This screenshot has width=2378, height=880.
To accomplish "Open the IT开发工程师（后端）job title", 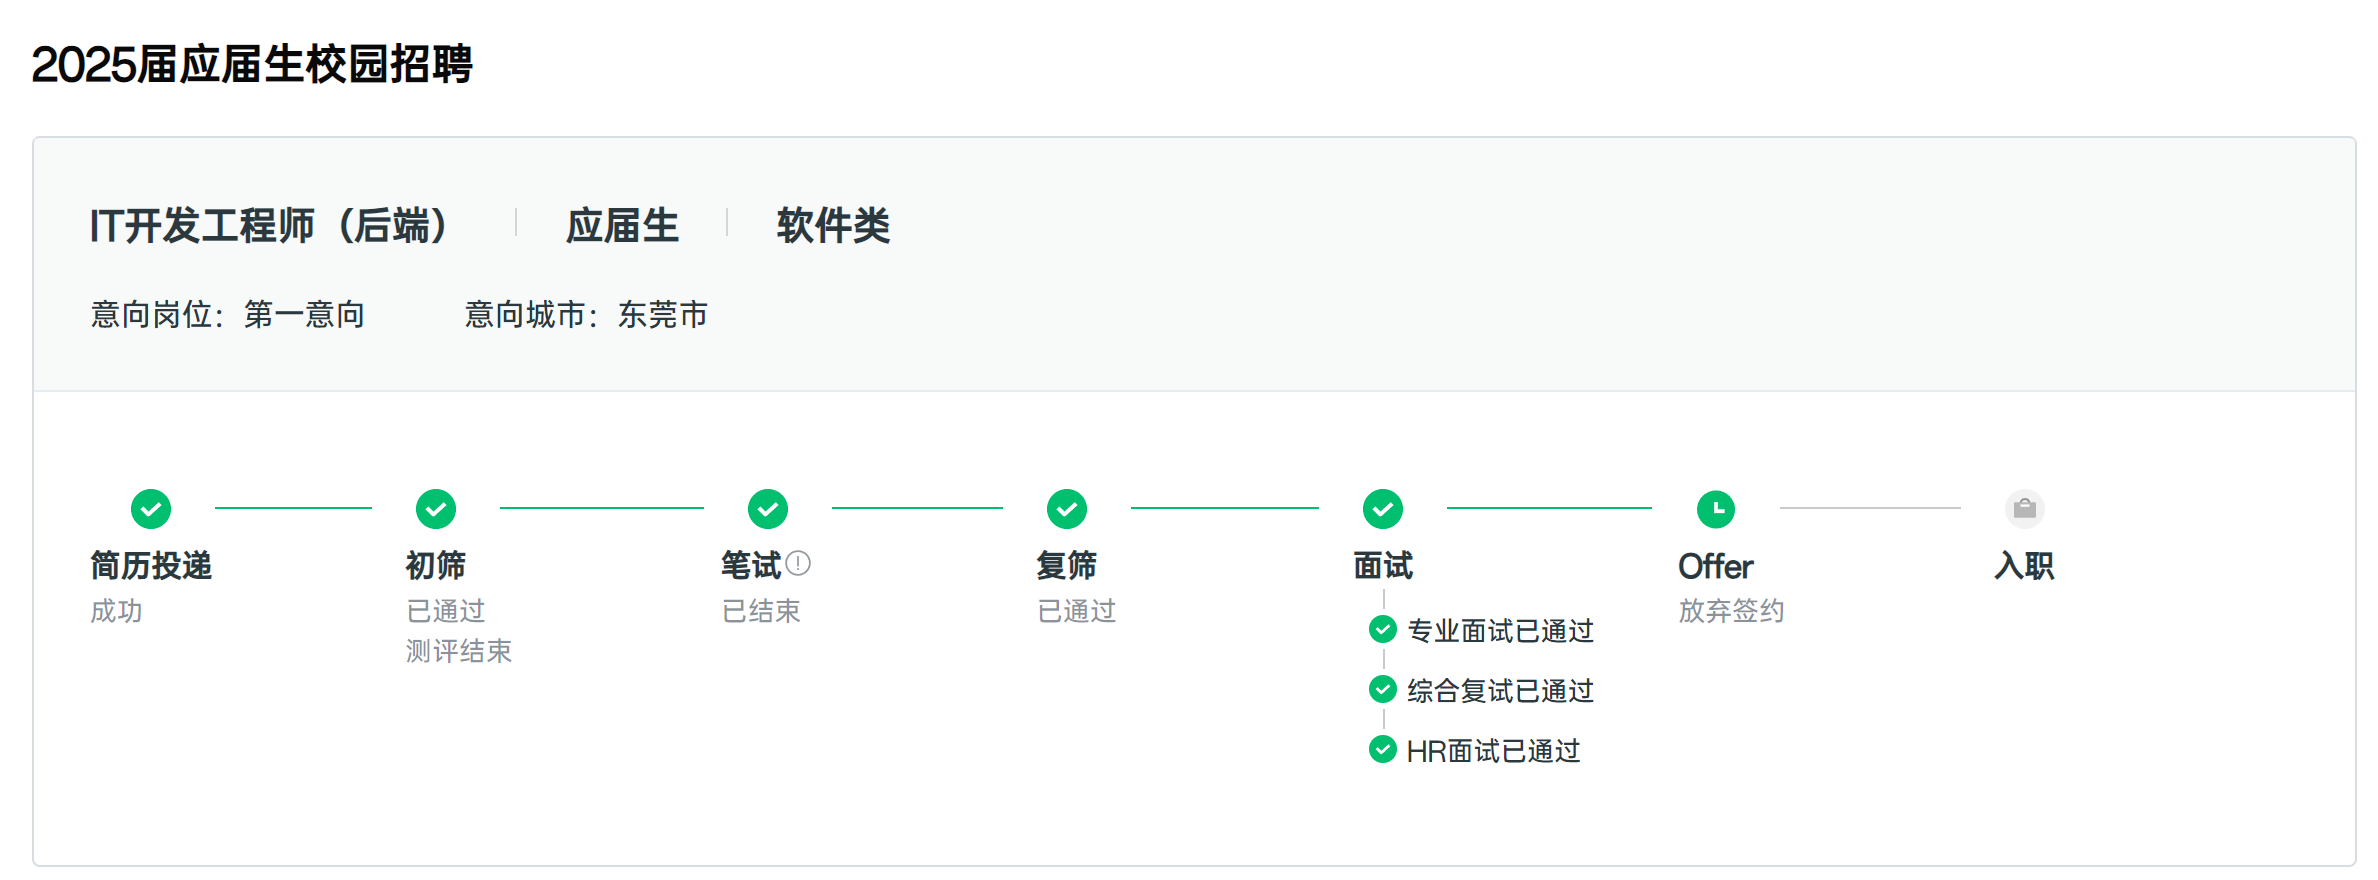I will tap(270, 226).
